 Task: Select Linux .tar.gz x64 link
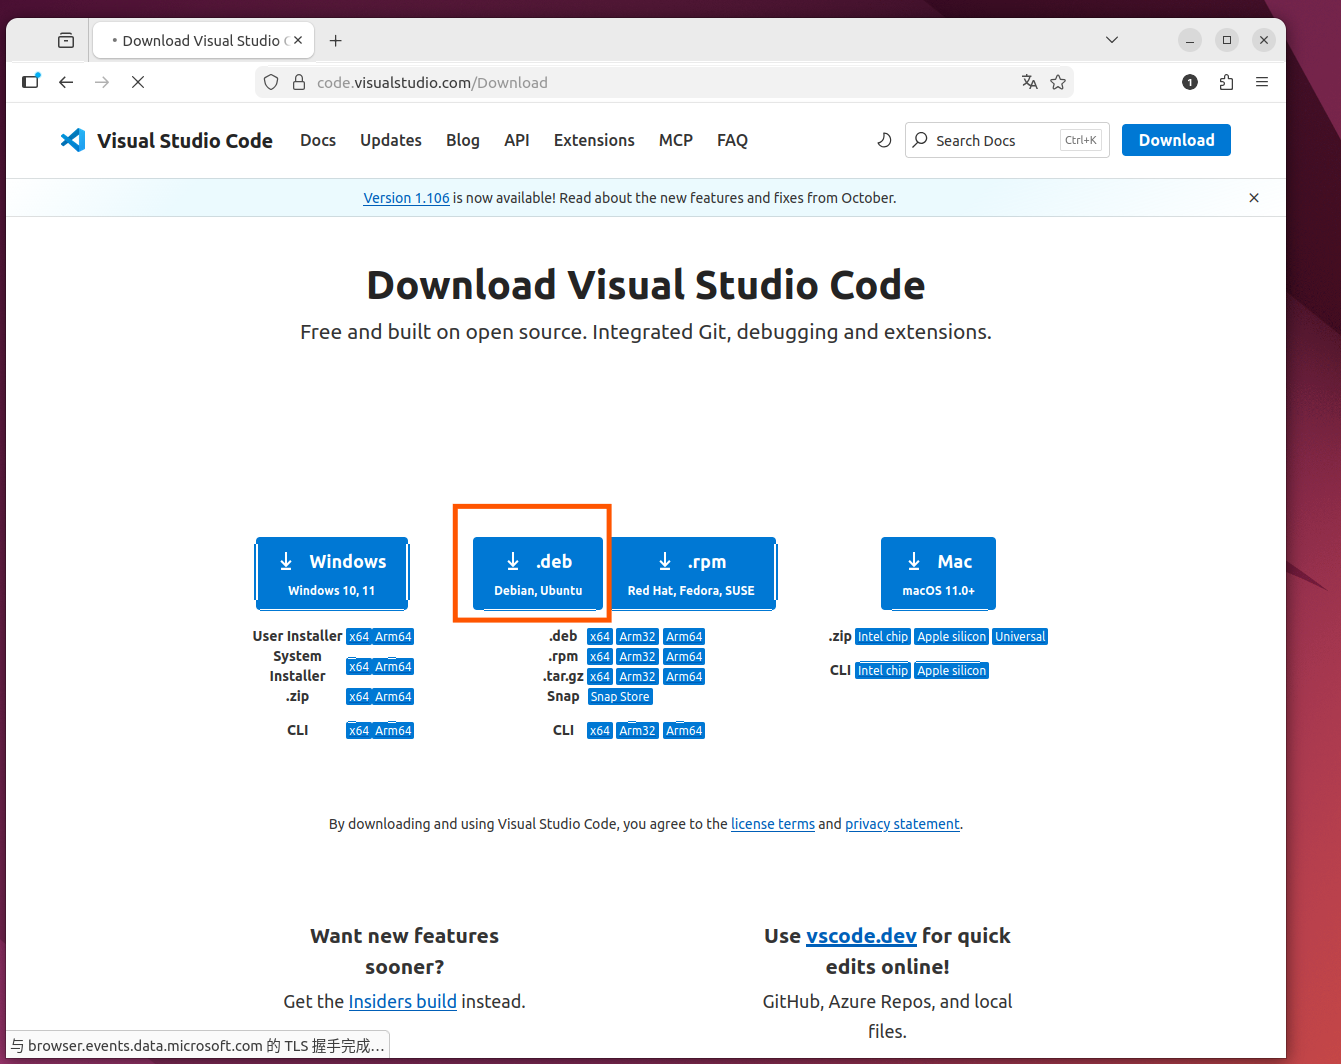pyautogui.click(x=600, y=677)
